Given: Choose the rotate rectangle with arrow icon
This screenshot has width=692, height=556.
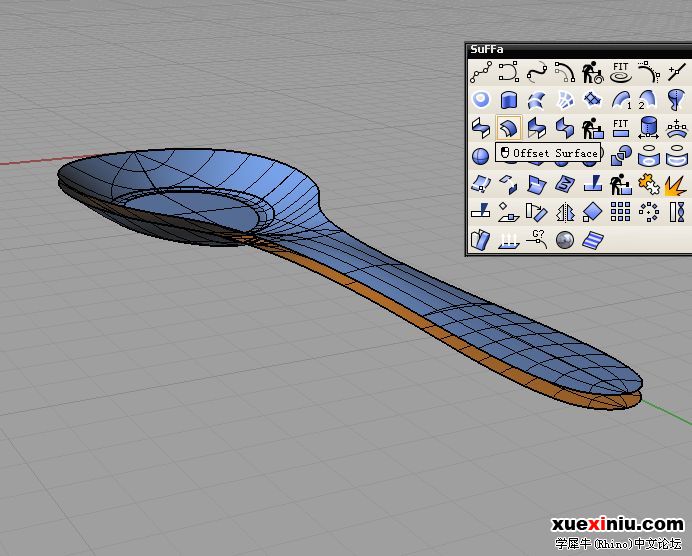Looking at the screenshot, I should click(537, 212).
